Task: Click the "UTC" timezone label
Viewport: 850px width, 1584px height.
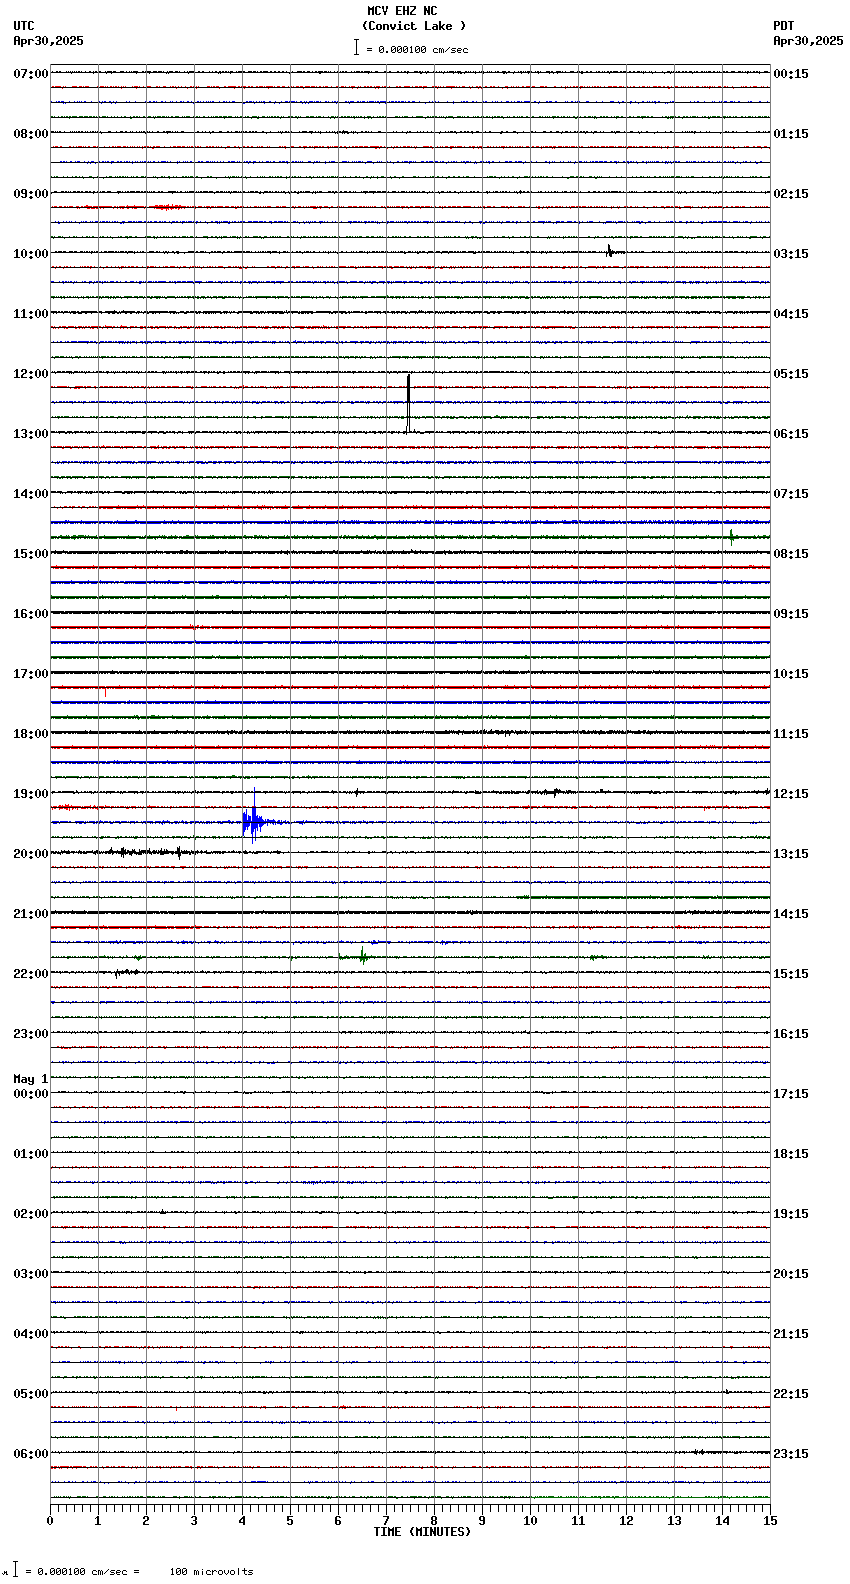Action: click(x=24, y=26)
